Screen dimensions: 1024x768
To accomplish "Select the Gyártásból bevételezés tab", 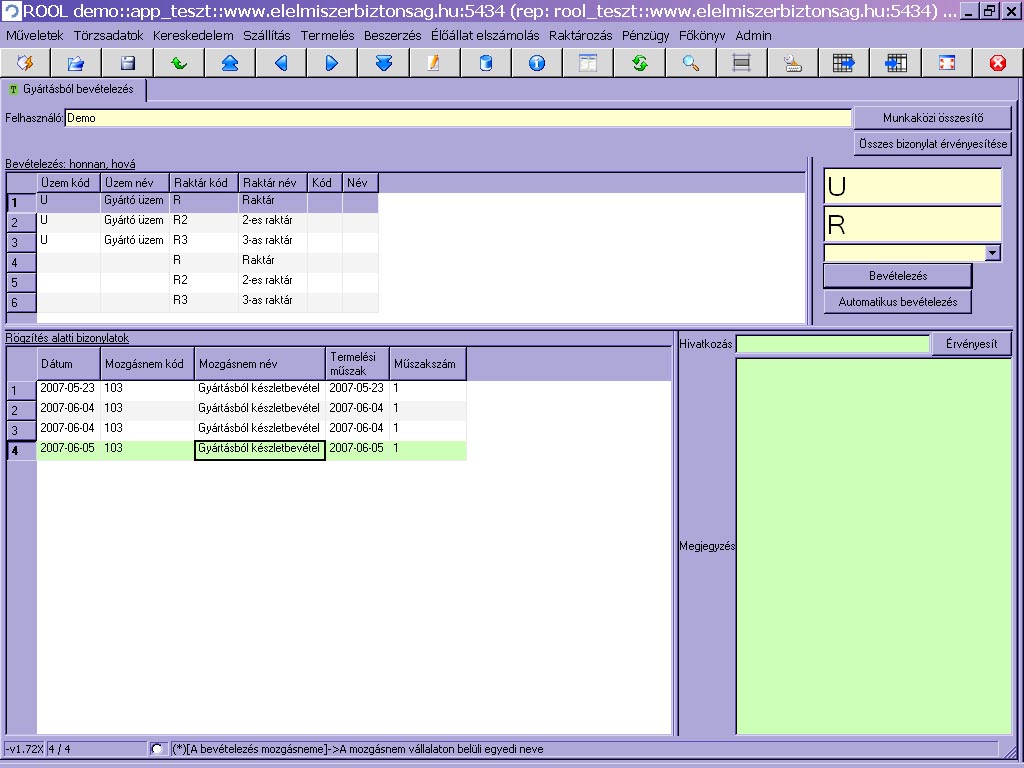I will (75, 89).
